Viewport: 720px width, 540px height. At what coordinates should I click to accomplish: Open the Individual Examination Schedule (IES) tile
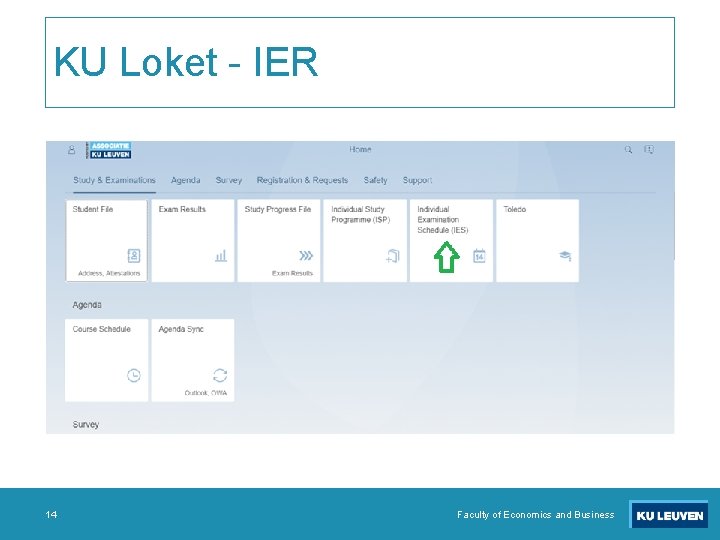click(x=451, y=241)
